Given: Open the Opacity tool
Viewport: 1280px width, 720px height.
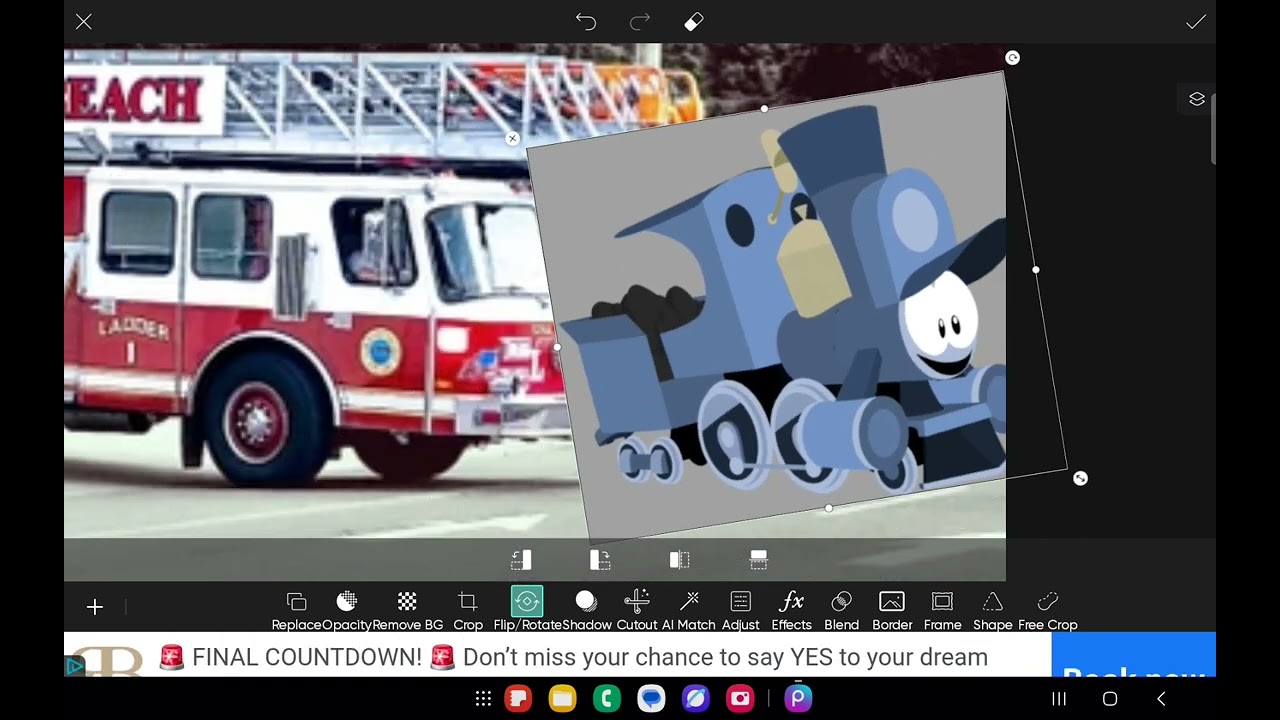Looking at the screenshot, I should tap(347, 610).
